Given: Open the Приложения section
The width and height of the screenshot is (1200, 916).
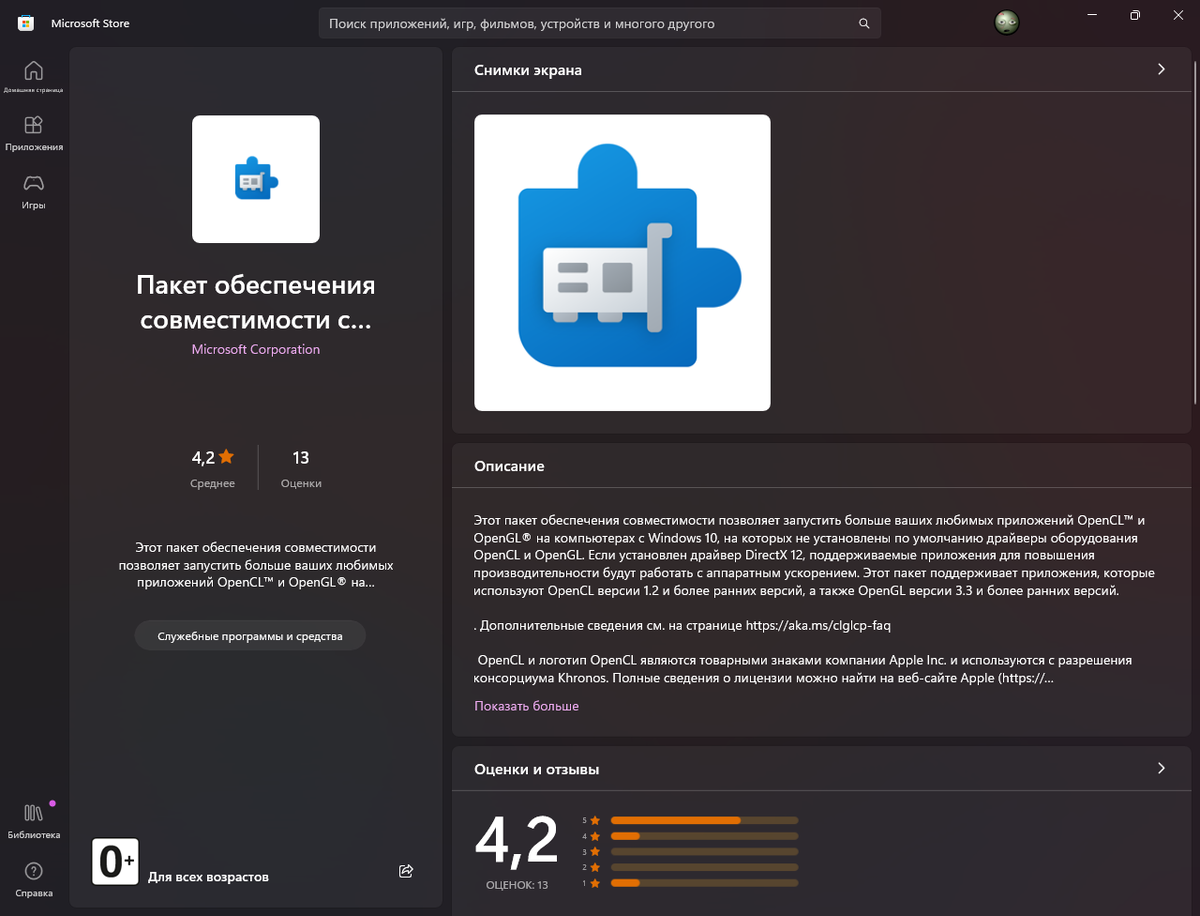Looking at the screenshot, I should [x=33, y=133].
